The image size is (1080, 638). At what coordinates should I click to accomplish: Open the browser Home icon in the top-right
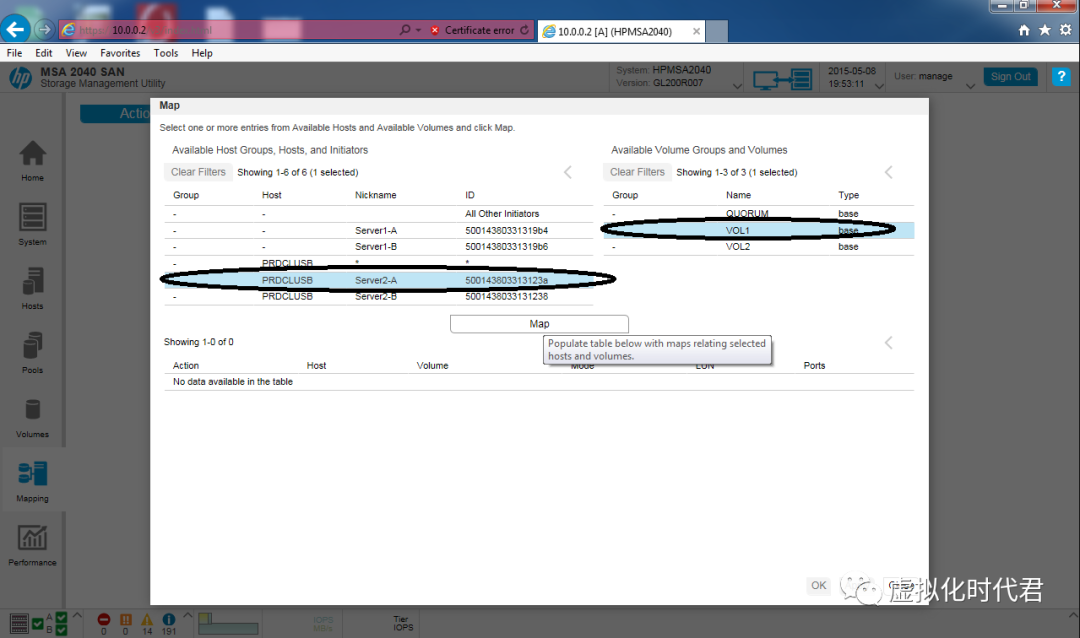point(1024,30)
